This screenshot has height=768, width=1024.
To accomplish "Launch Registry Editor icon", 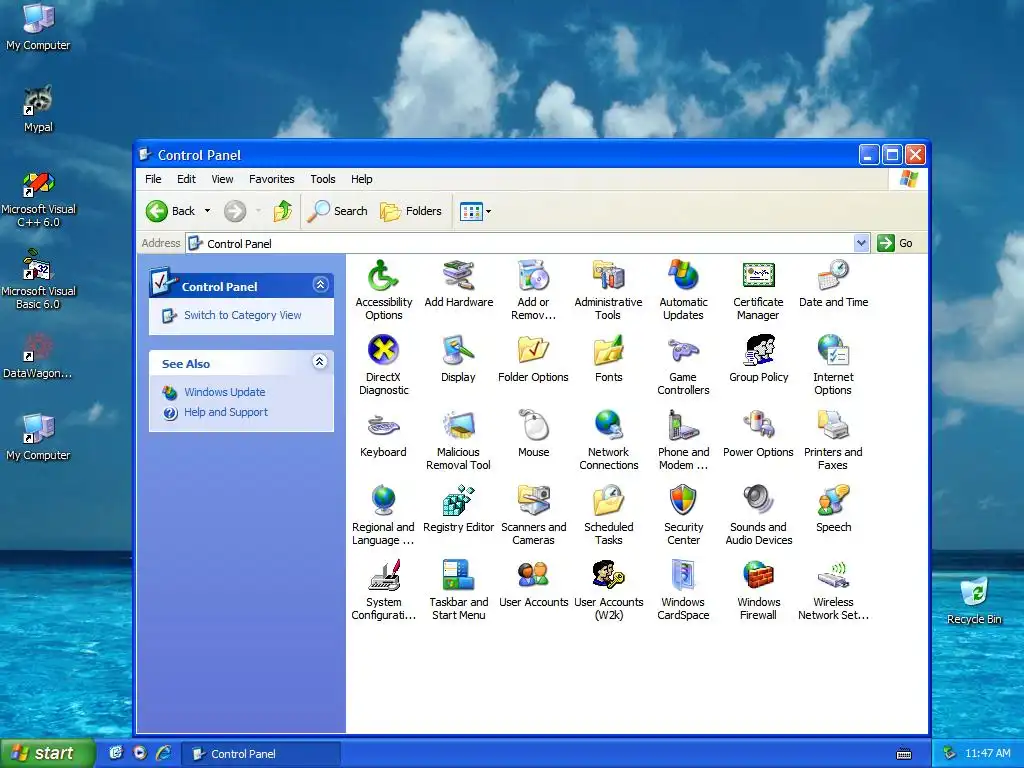I will click(x=458, y=501).
